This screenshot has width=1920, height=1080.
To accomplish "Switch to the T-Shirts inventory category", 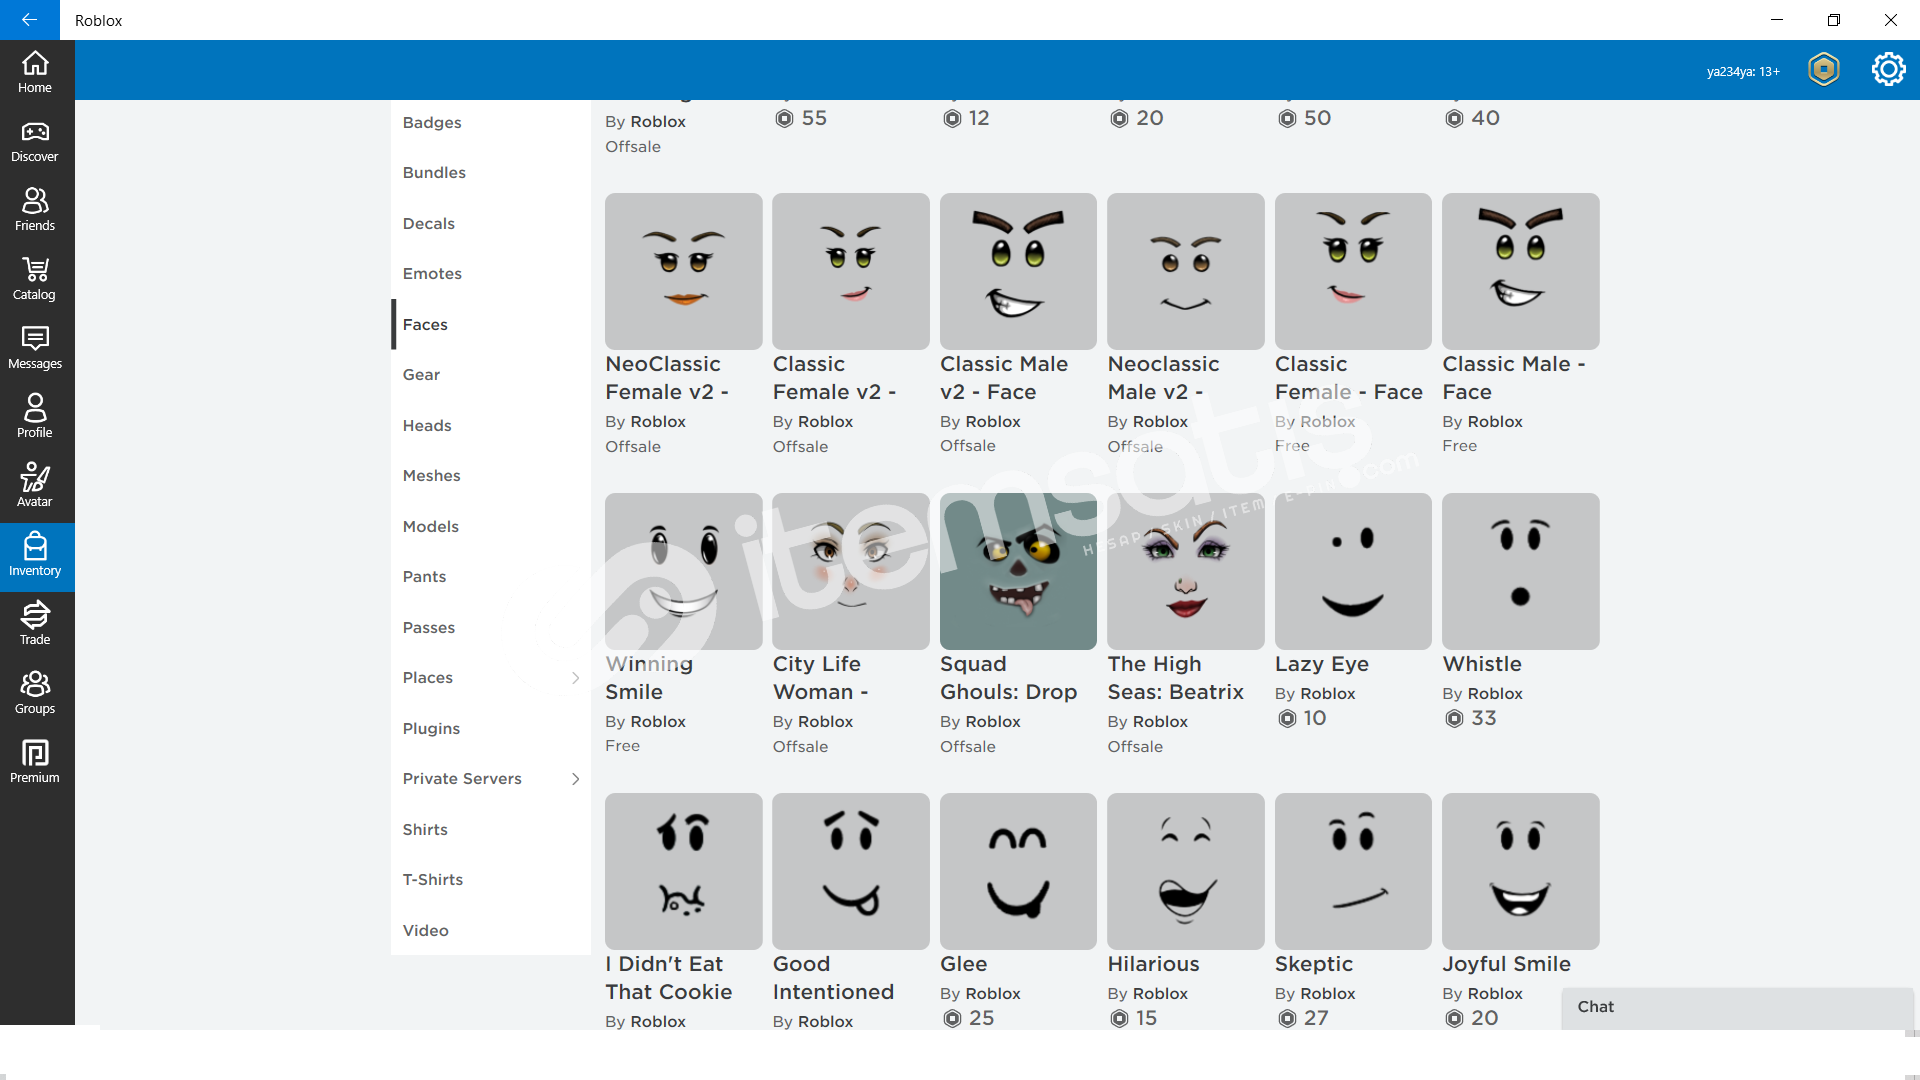I will click(x=433, y=880).
